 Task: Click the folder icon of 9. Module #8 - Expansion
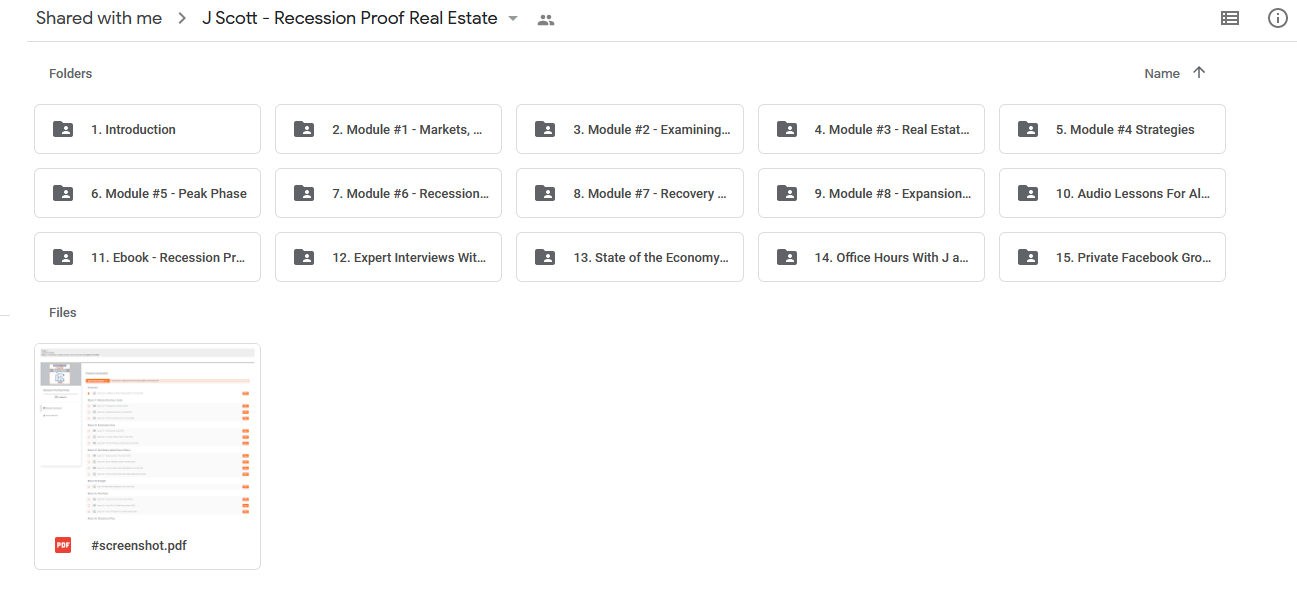point(787,193)
